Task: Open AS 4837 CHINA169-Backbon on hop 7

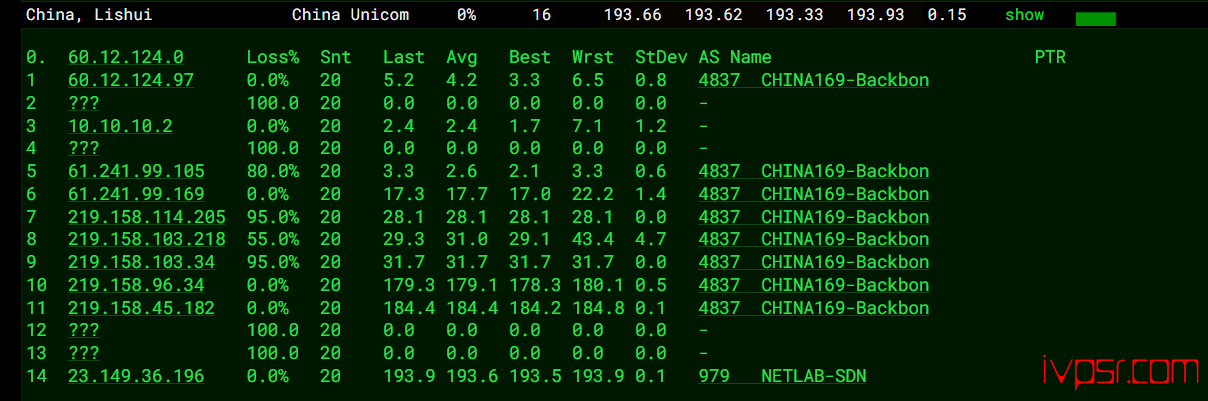Action: pyautogui.click(x=814, y=217)
